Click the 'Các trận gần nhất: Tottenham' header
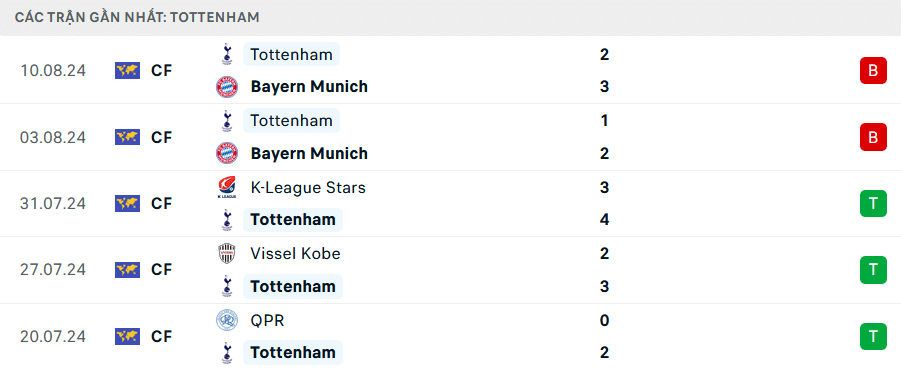901x369 pixels. pos(137,17)
